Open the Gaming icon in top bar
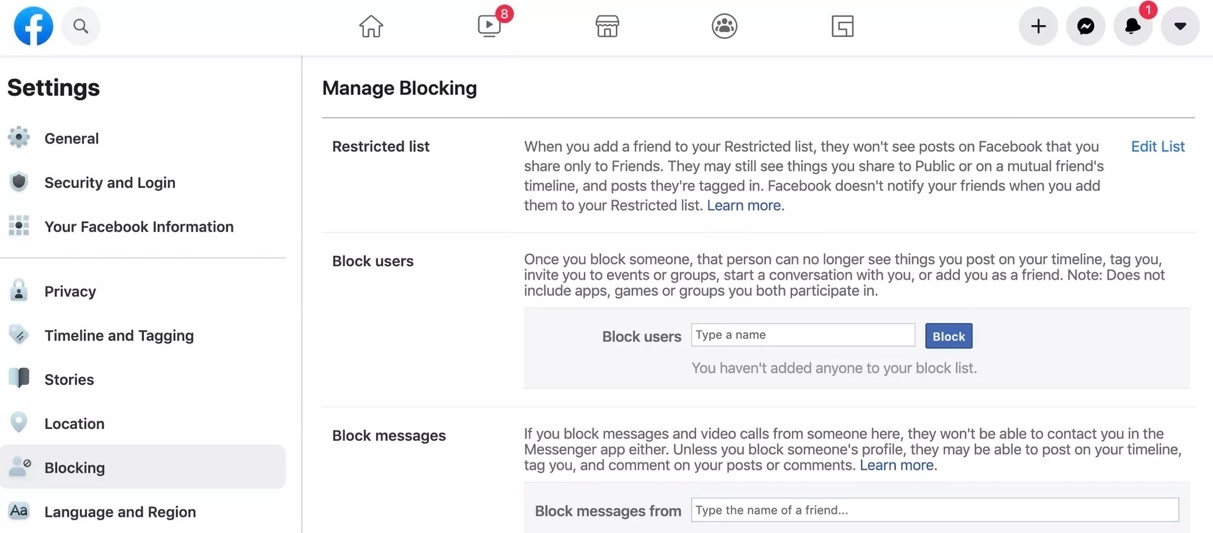Viewport: 1213px width, 533px height. pos(842,27)
